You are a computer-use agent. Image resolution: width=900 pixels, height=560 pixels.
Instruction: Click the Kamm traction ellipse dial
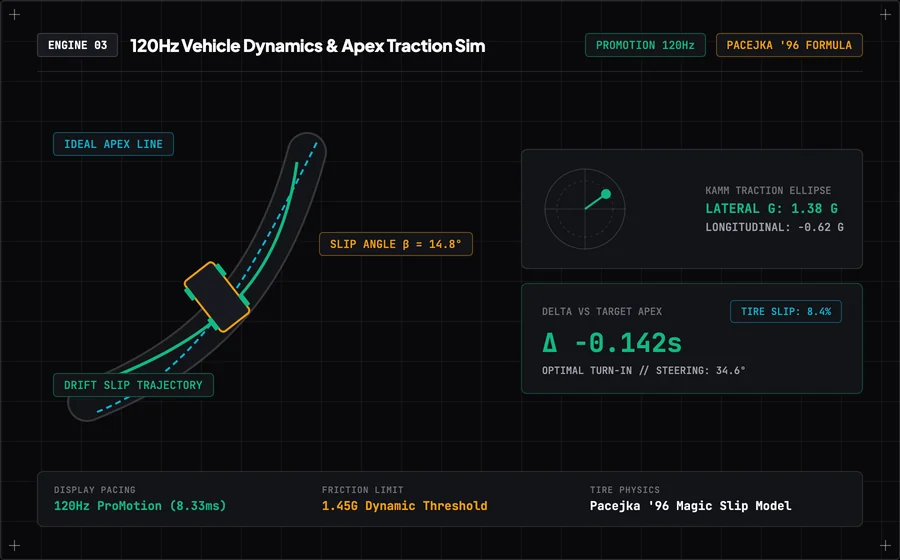[x=585, y=209]
